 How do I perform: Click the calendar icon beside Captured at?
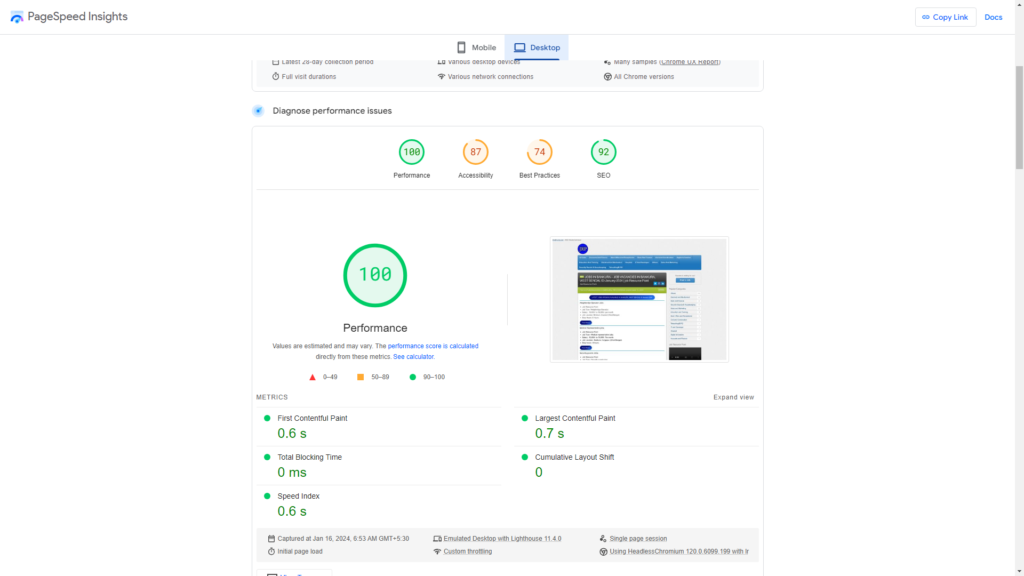(x=272, y=539)
